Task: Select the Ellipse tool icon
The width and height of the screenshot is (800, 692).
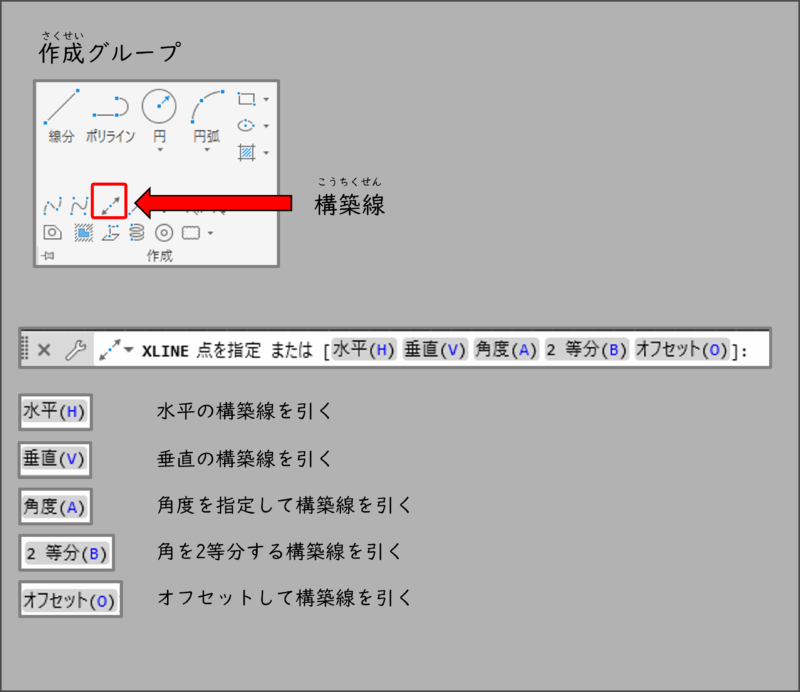Action: (x=246, y=126)
